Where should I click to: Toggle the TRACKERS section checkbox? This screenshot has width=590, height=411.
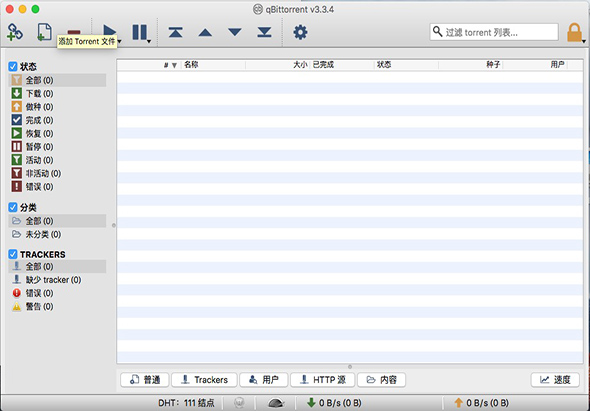pyautogui.click(x=13, y=254)
